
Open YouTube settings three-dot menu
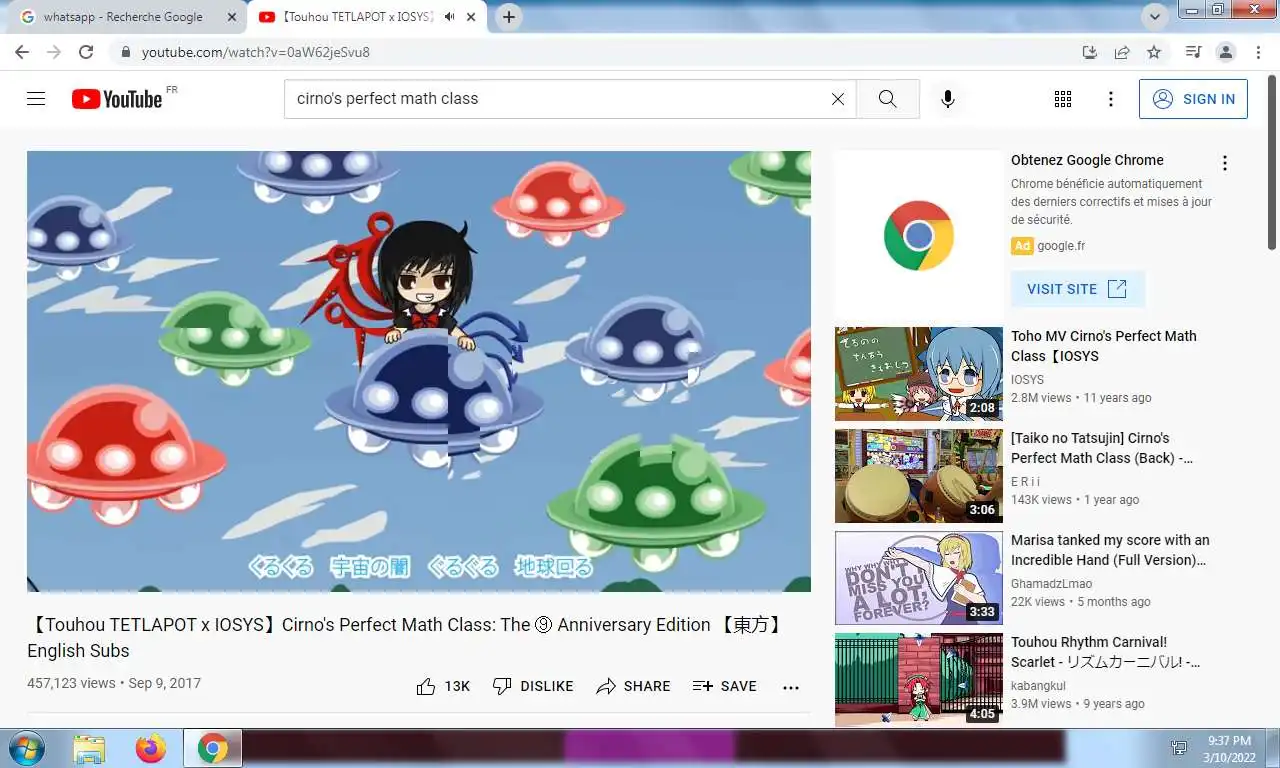coord(1110,99)
